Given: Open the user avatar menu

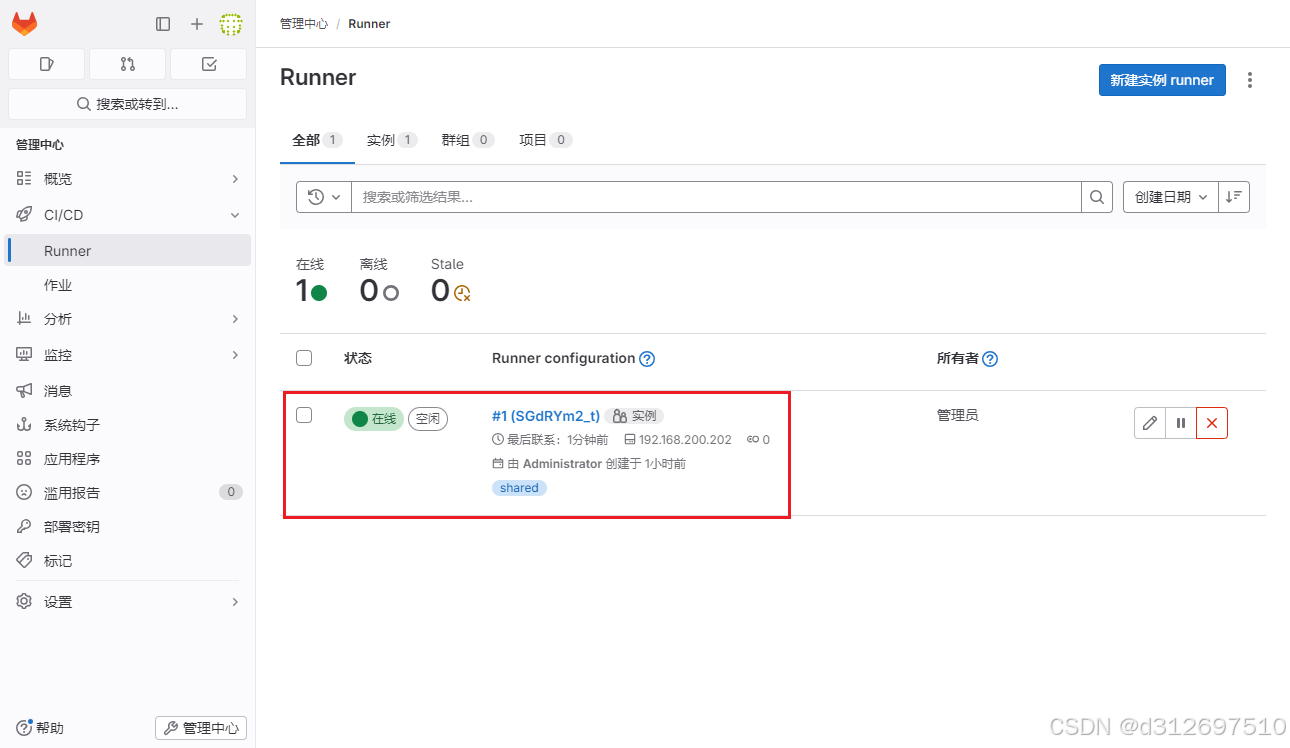Looking at the screenshot, I should [231, 23].
